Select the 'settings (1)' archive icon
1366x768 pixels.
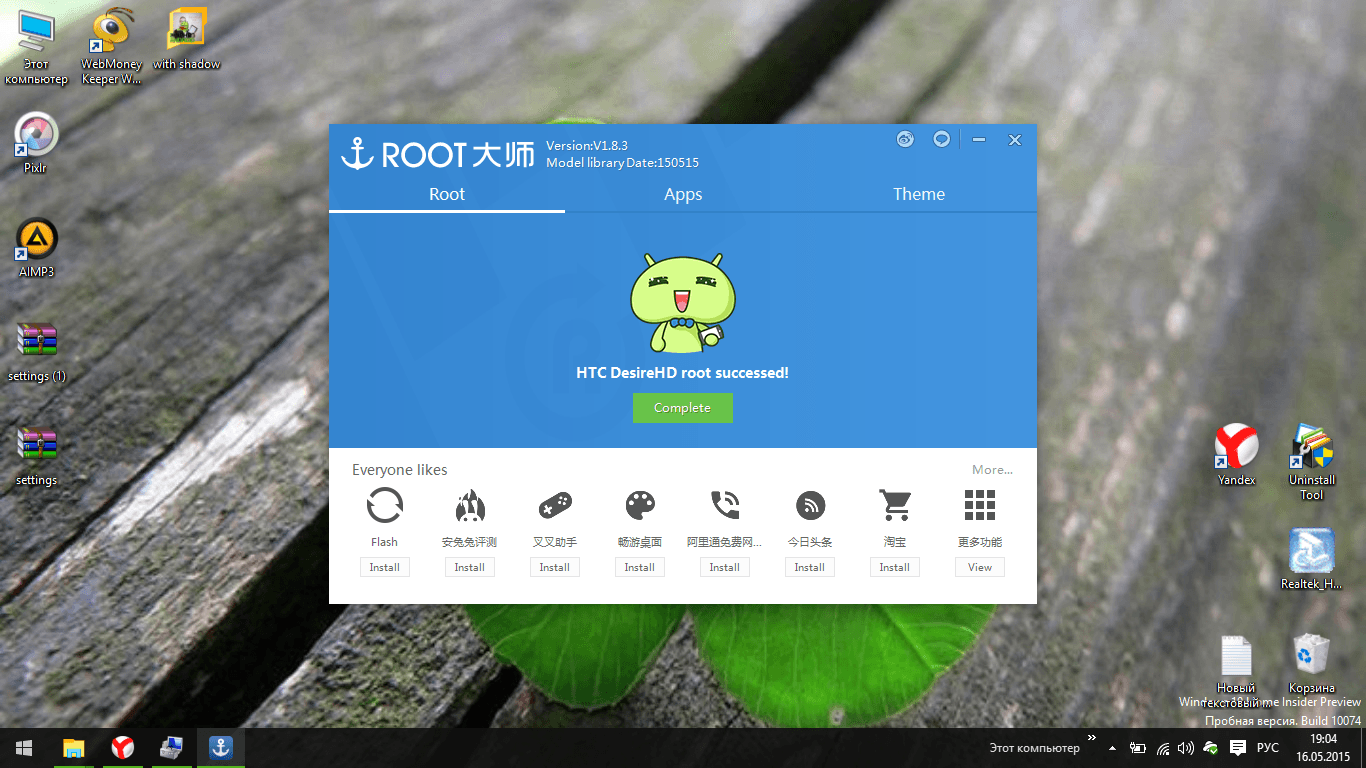click(x=37, y=352)
